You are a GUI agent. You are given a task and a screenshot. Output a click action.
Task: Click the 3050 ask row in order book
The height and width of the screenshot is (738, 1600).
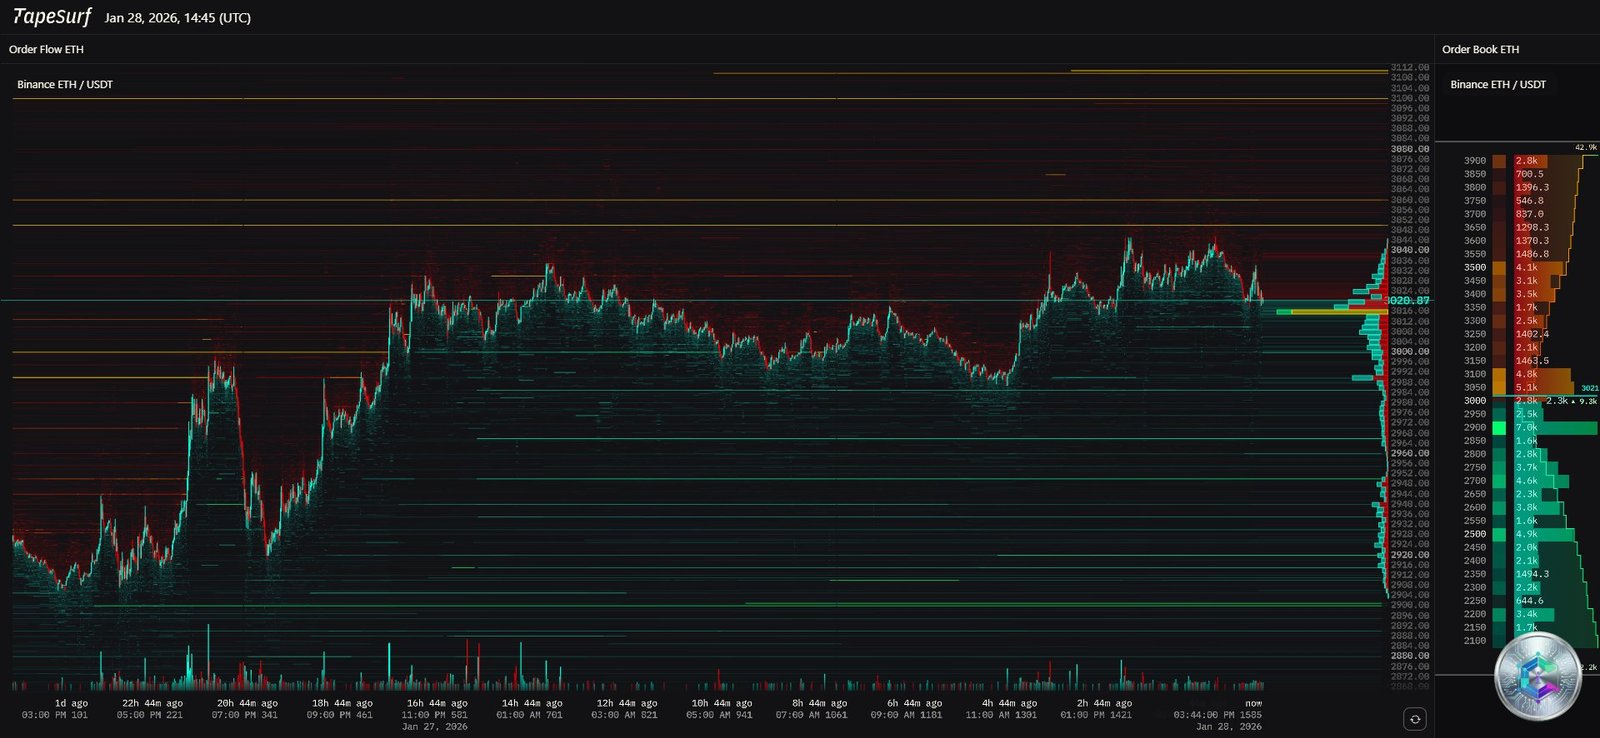tap(1530, 387)
